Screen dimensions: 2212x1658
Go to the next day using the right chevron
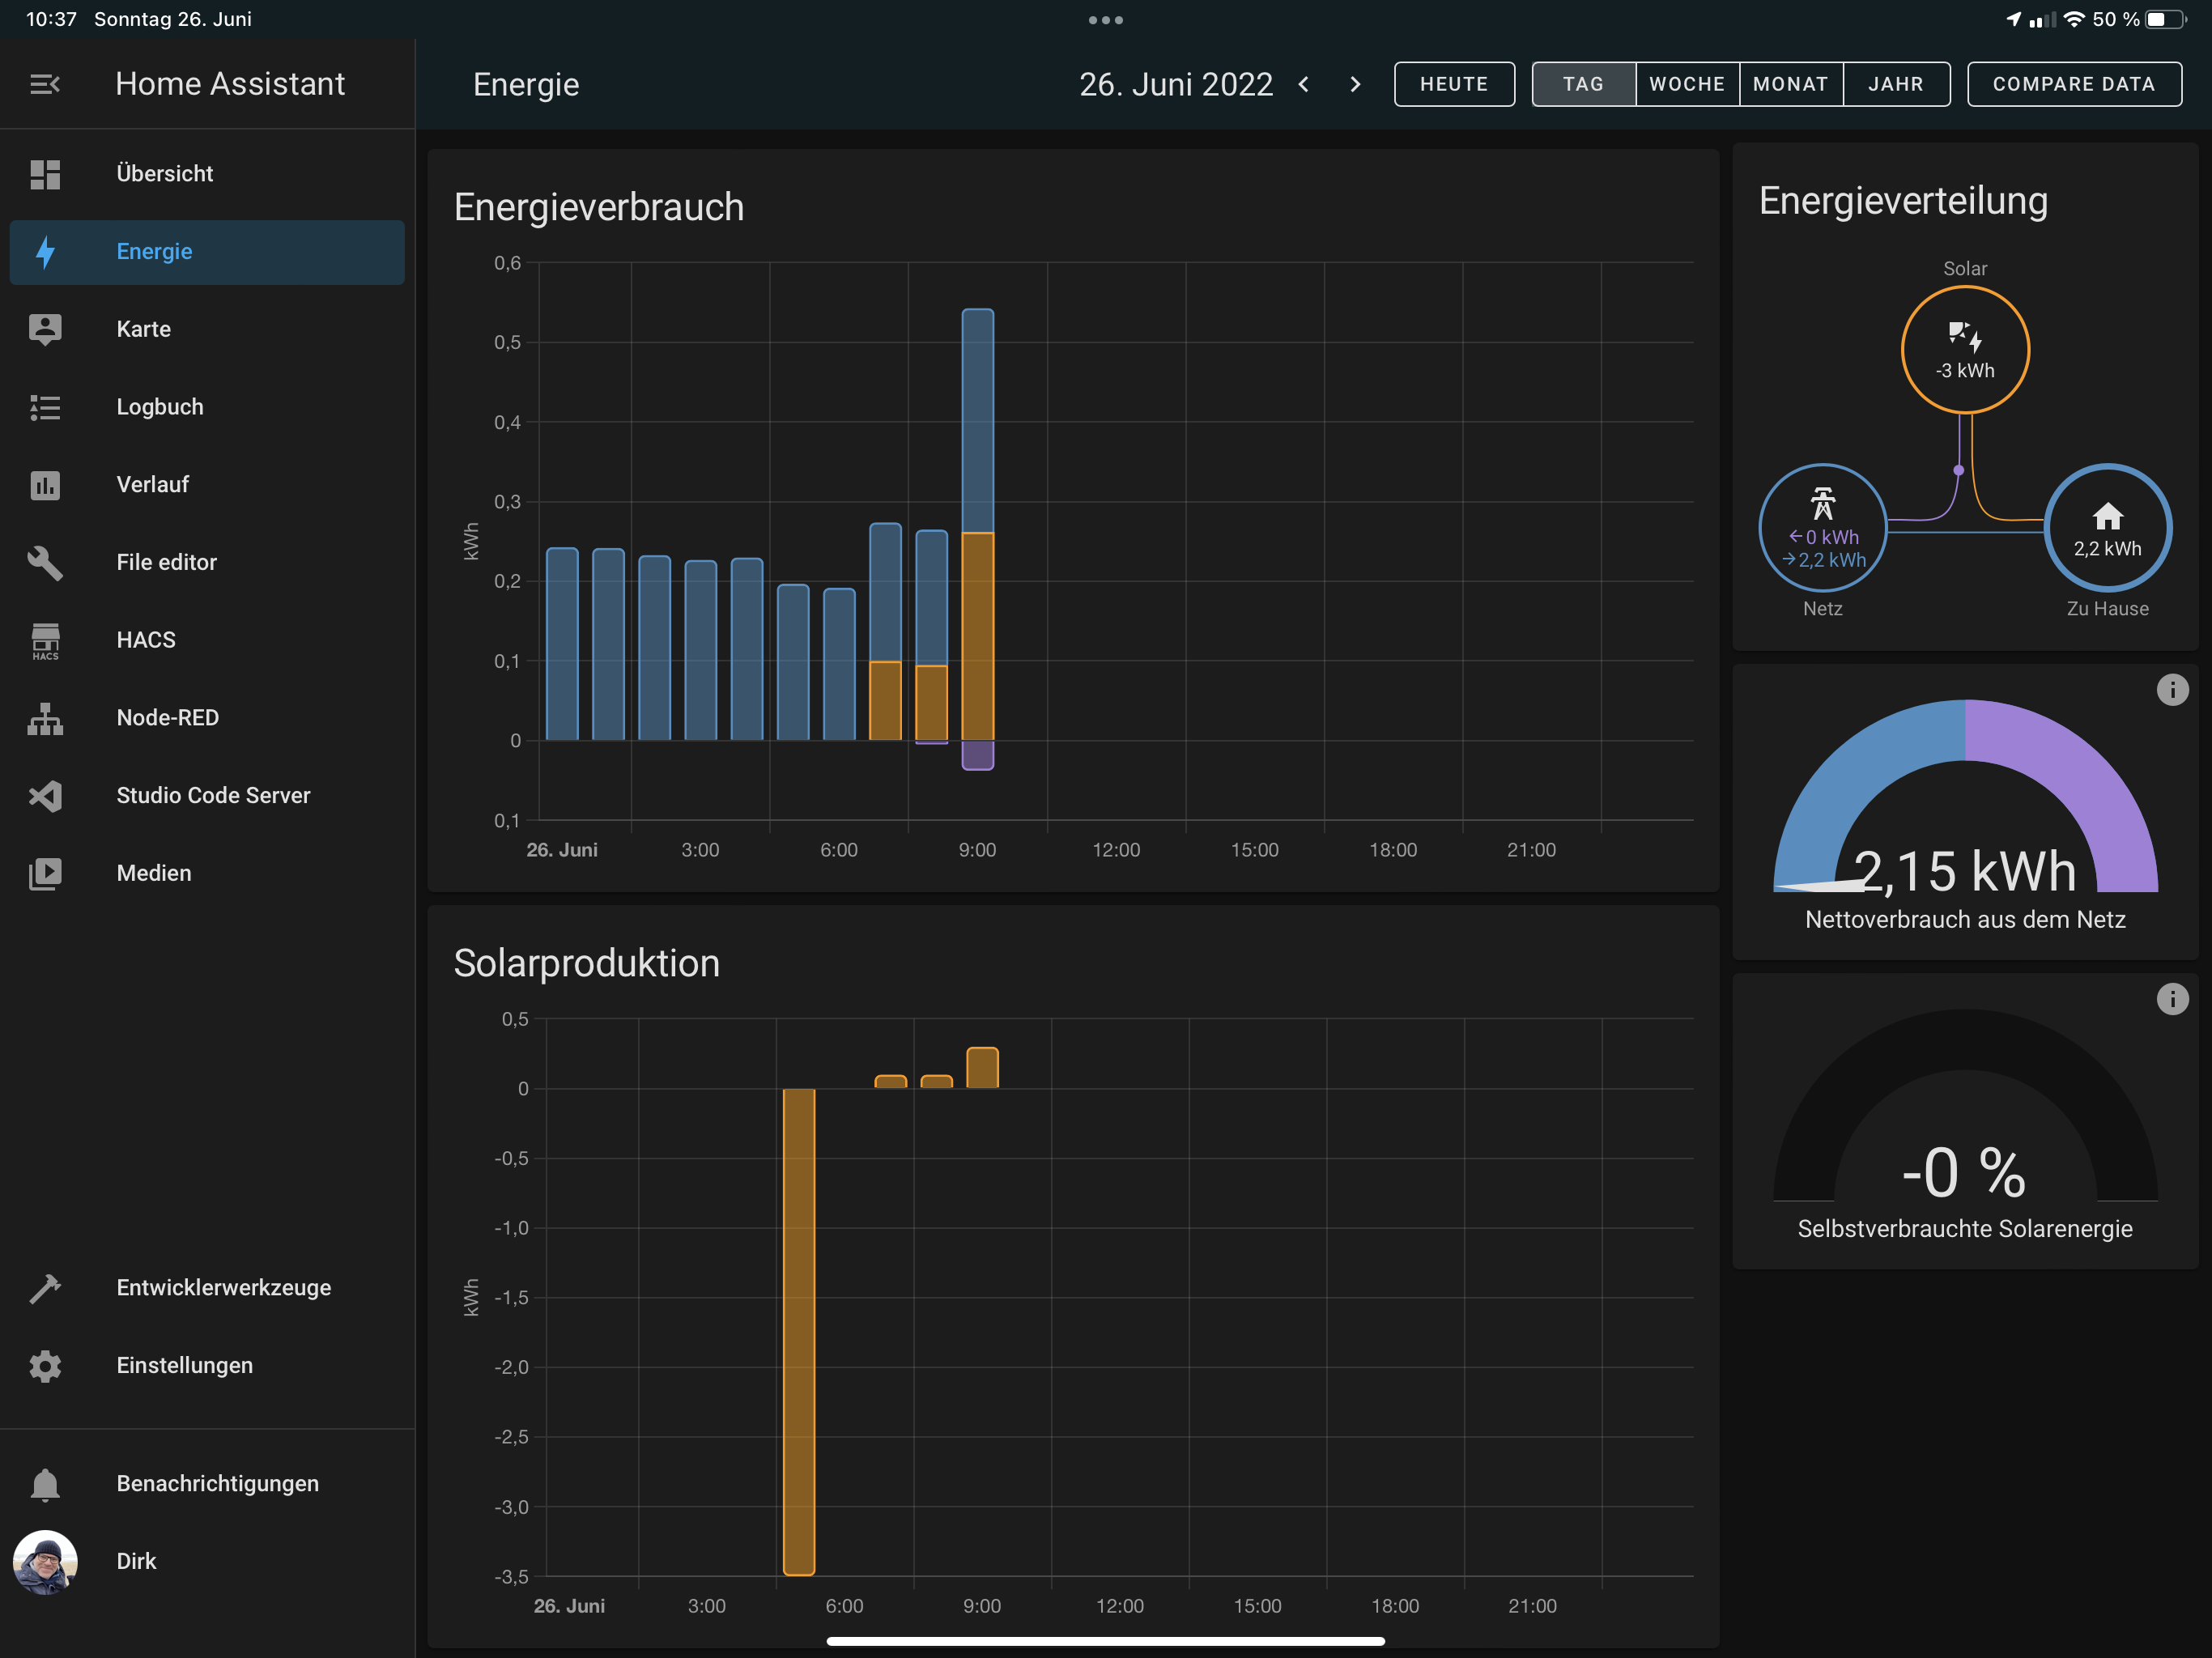[1355, 84]
